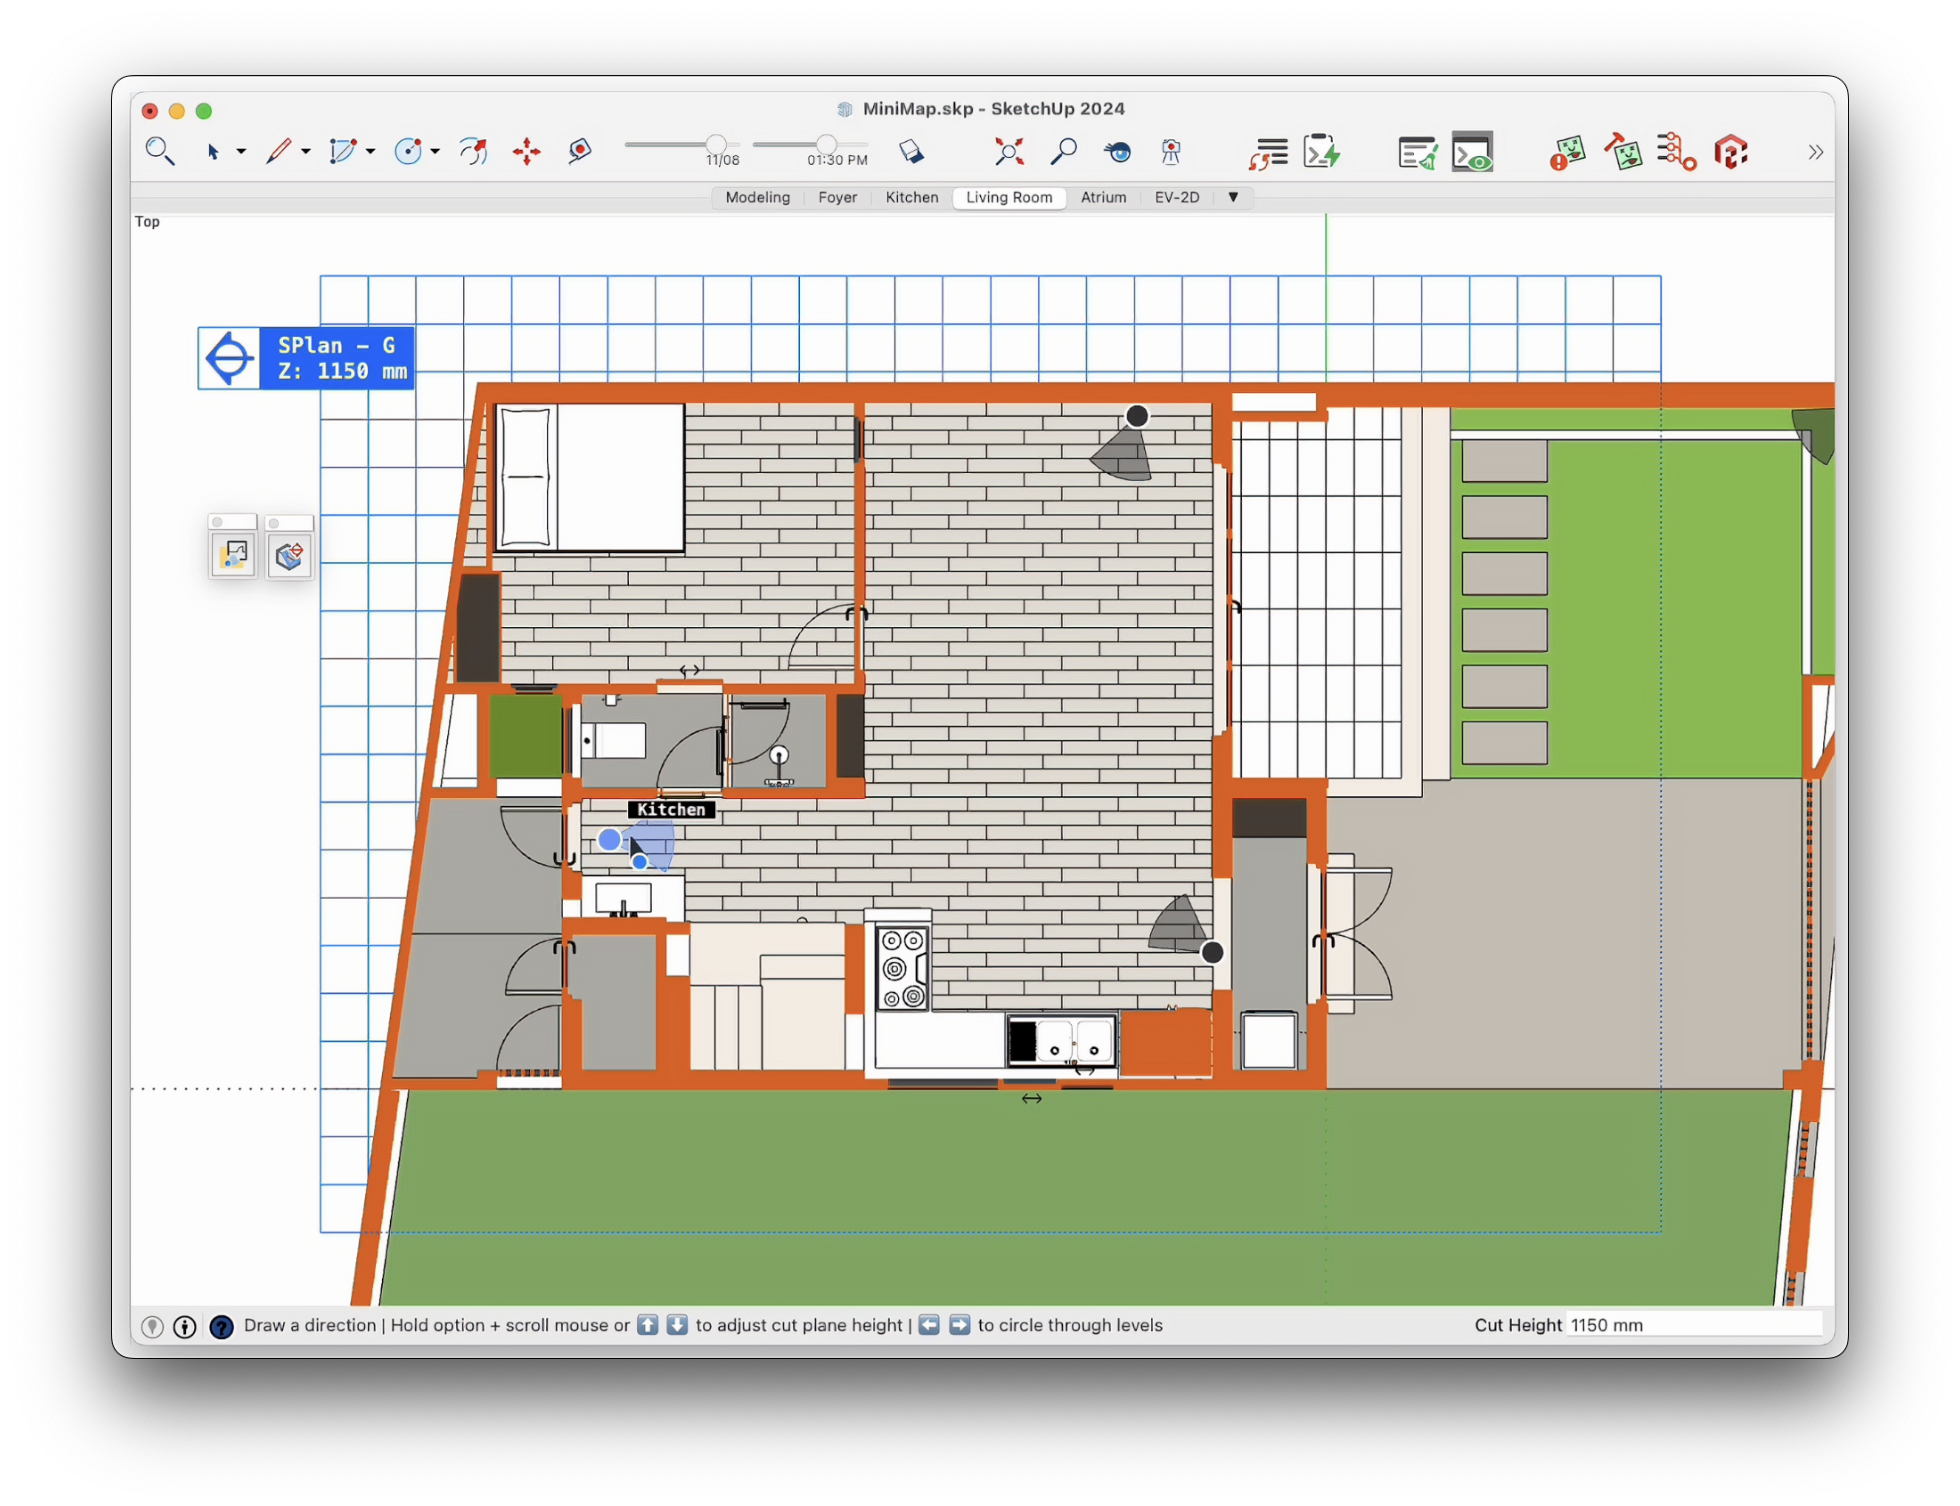Screen dimensions: 1960x1506
Task: Switch to the Foyer scene tab
Action: (x=837, y=197)
